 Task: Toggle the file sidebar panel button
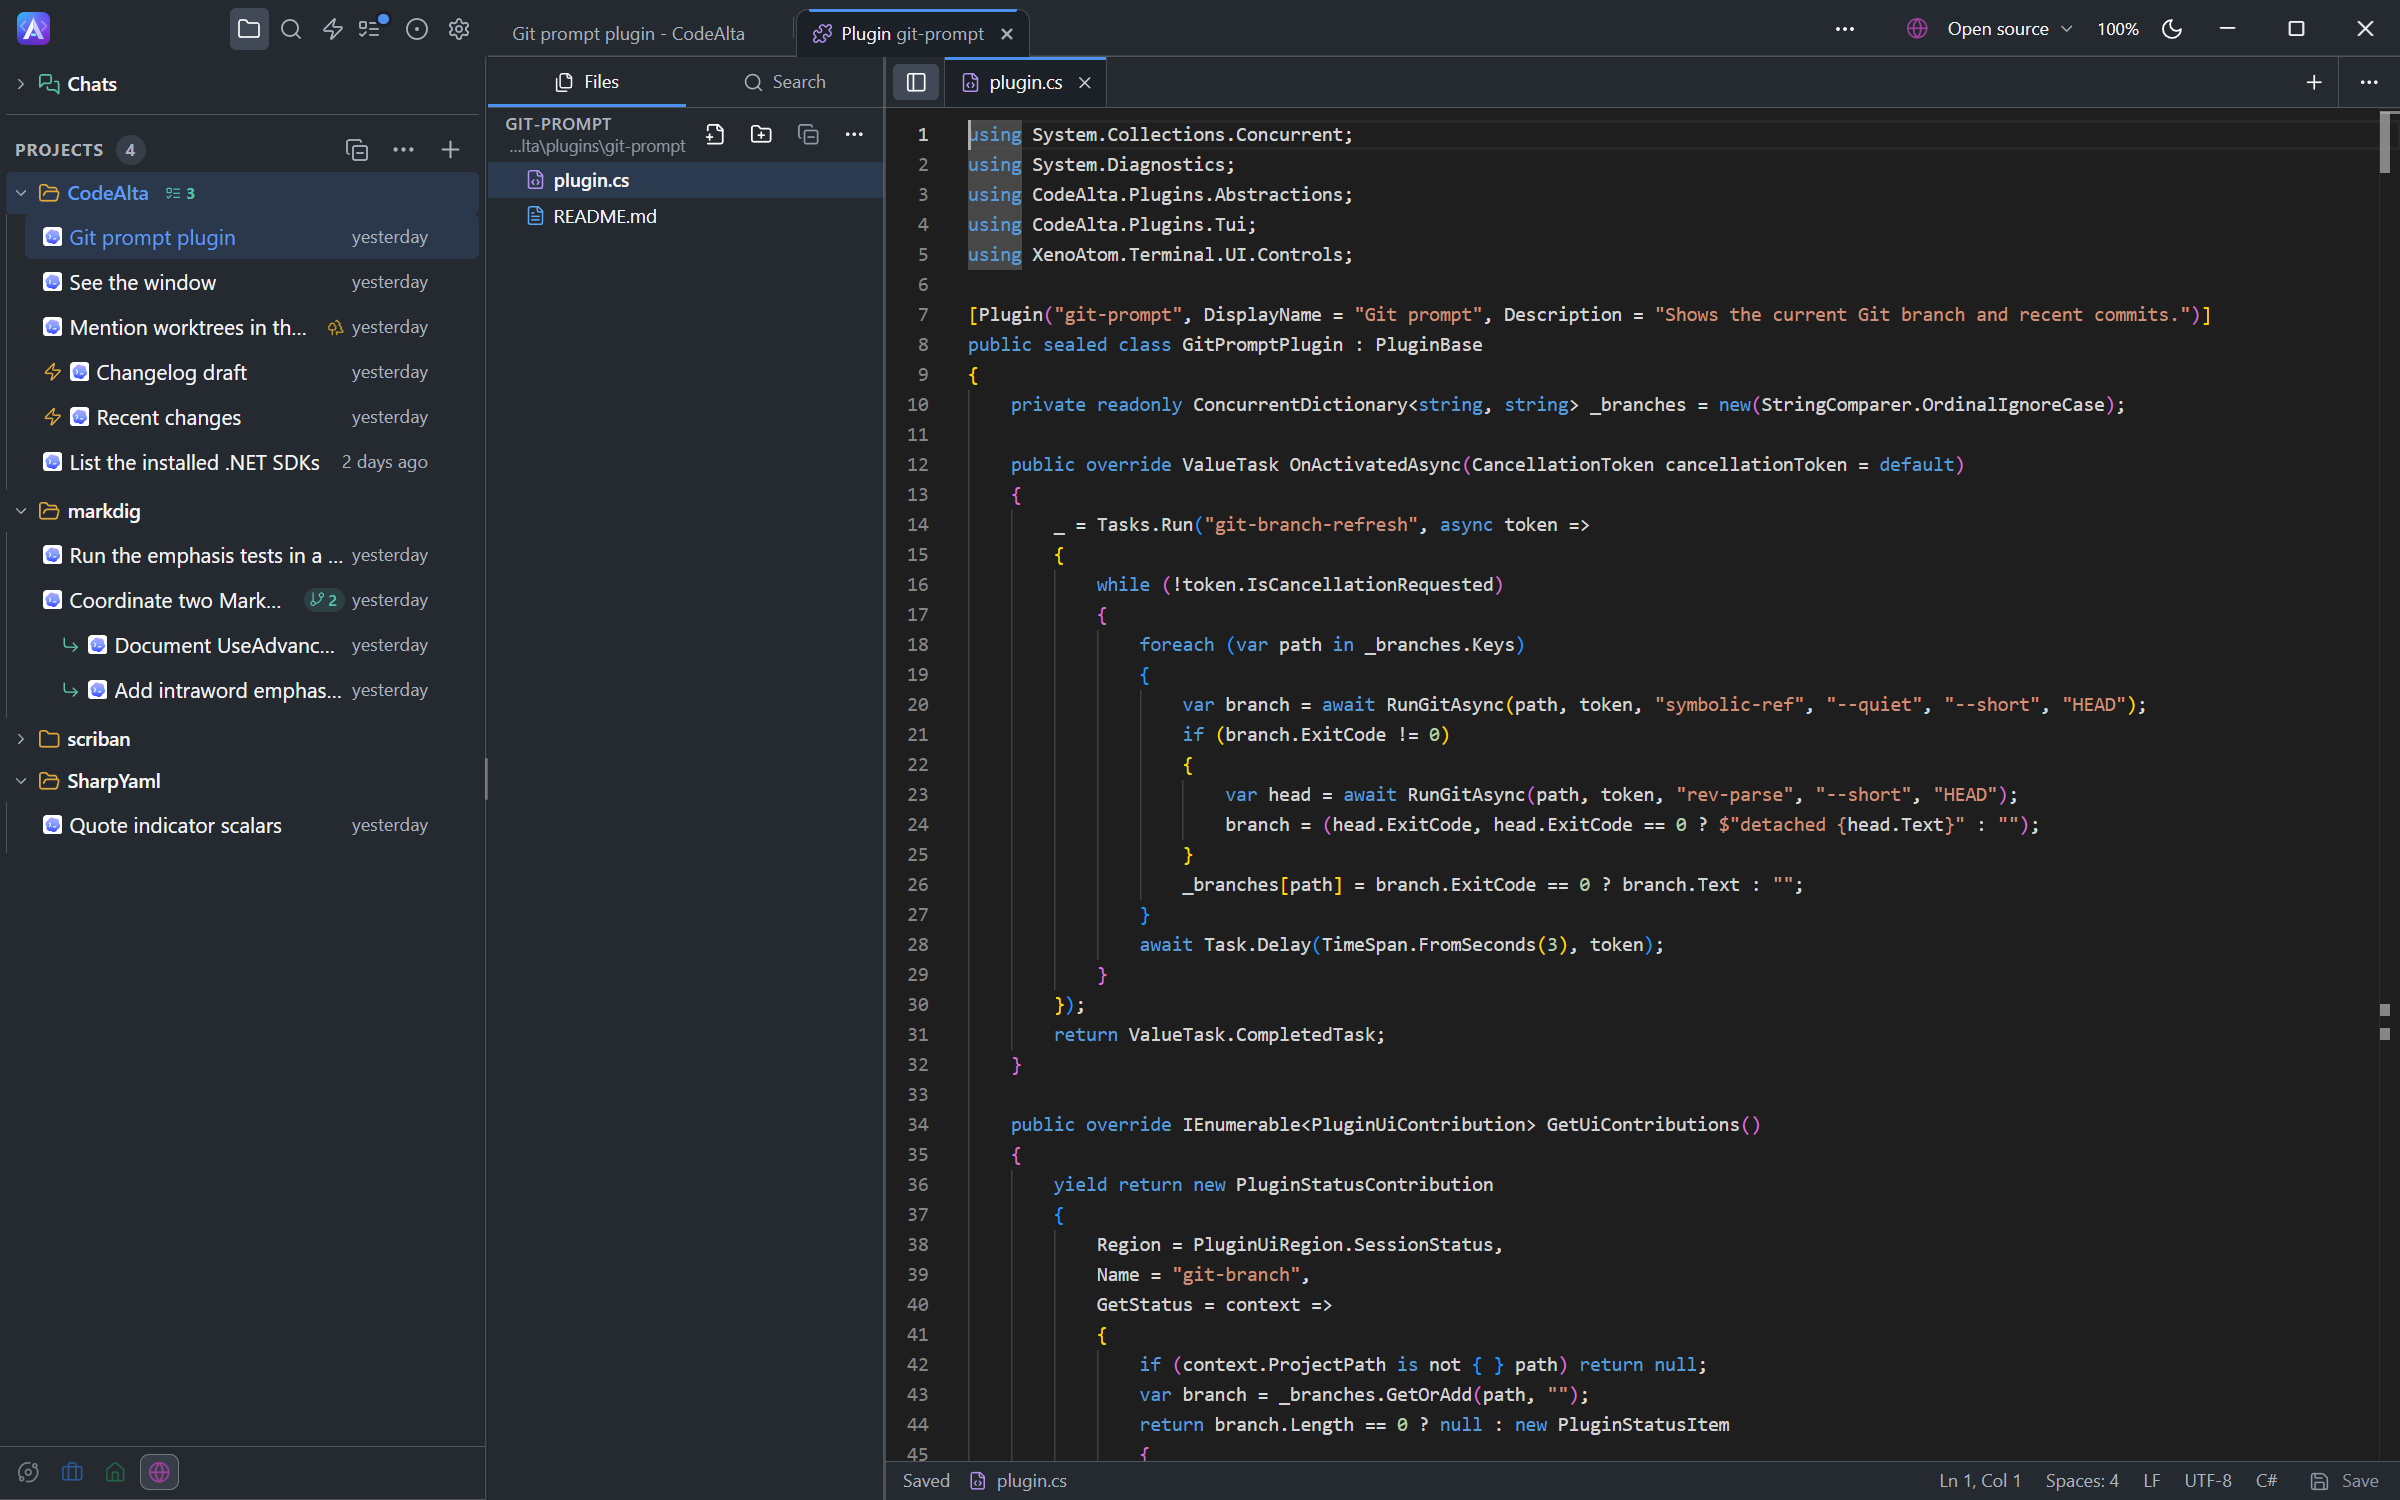[x=916, y=82]
